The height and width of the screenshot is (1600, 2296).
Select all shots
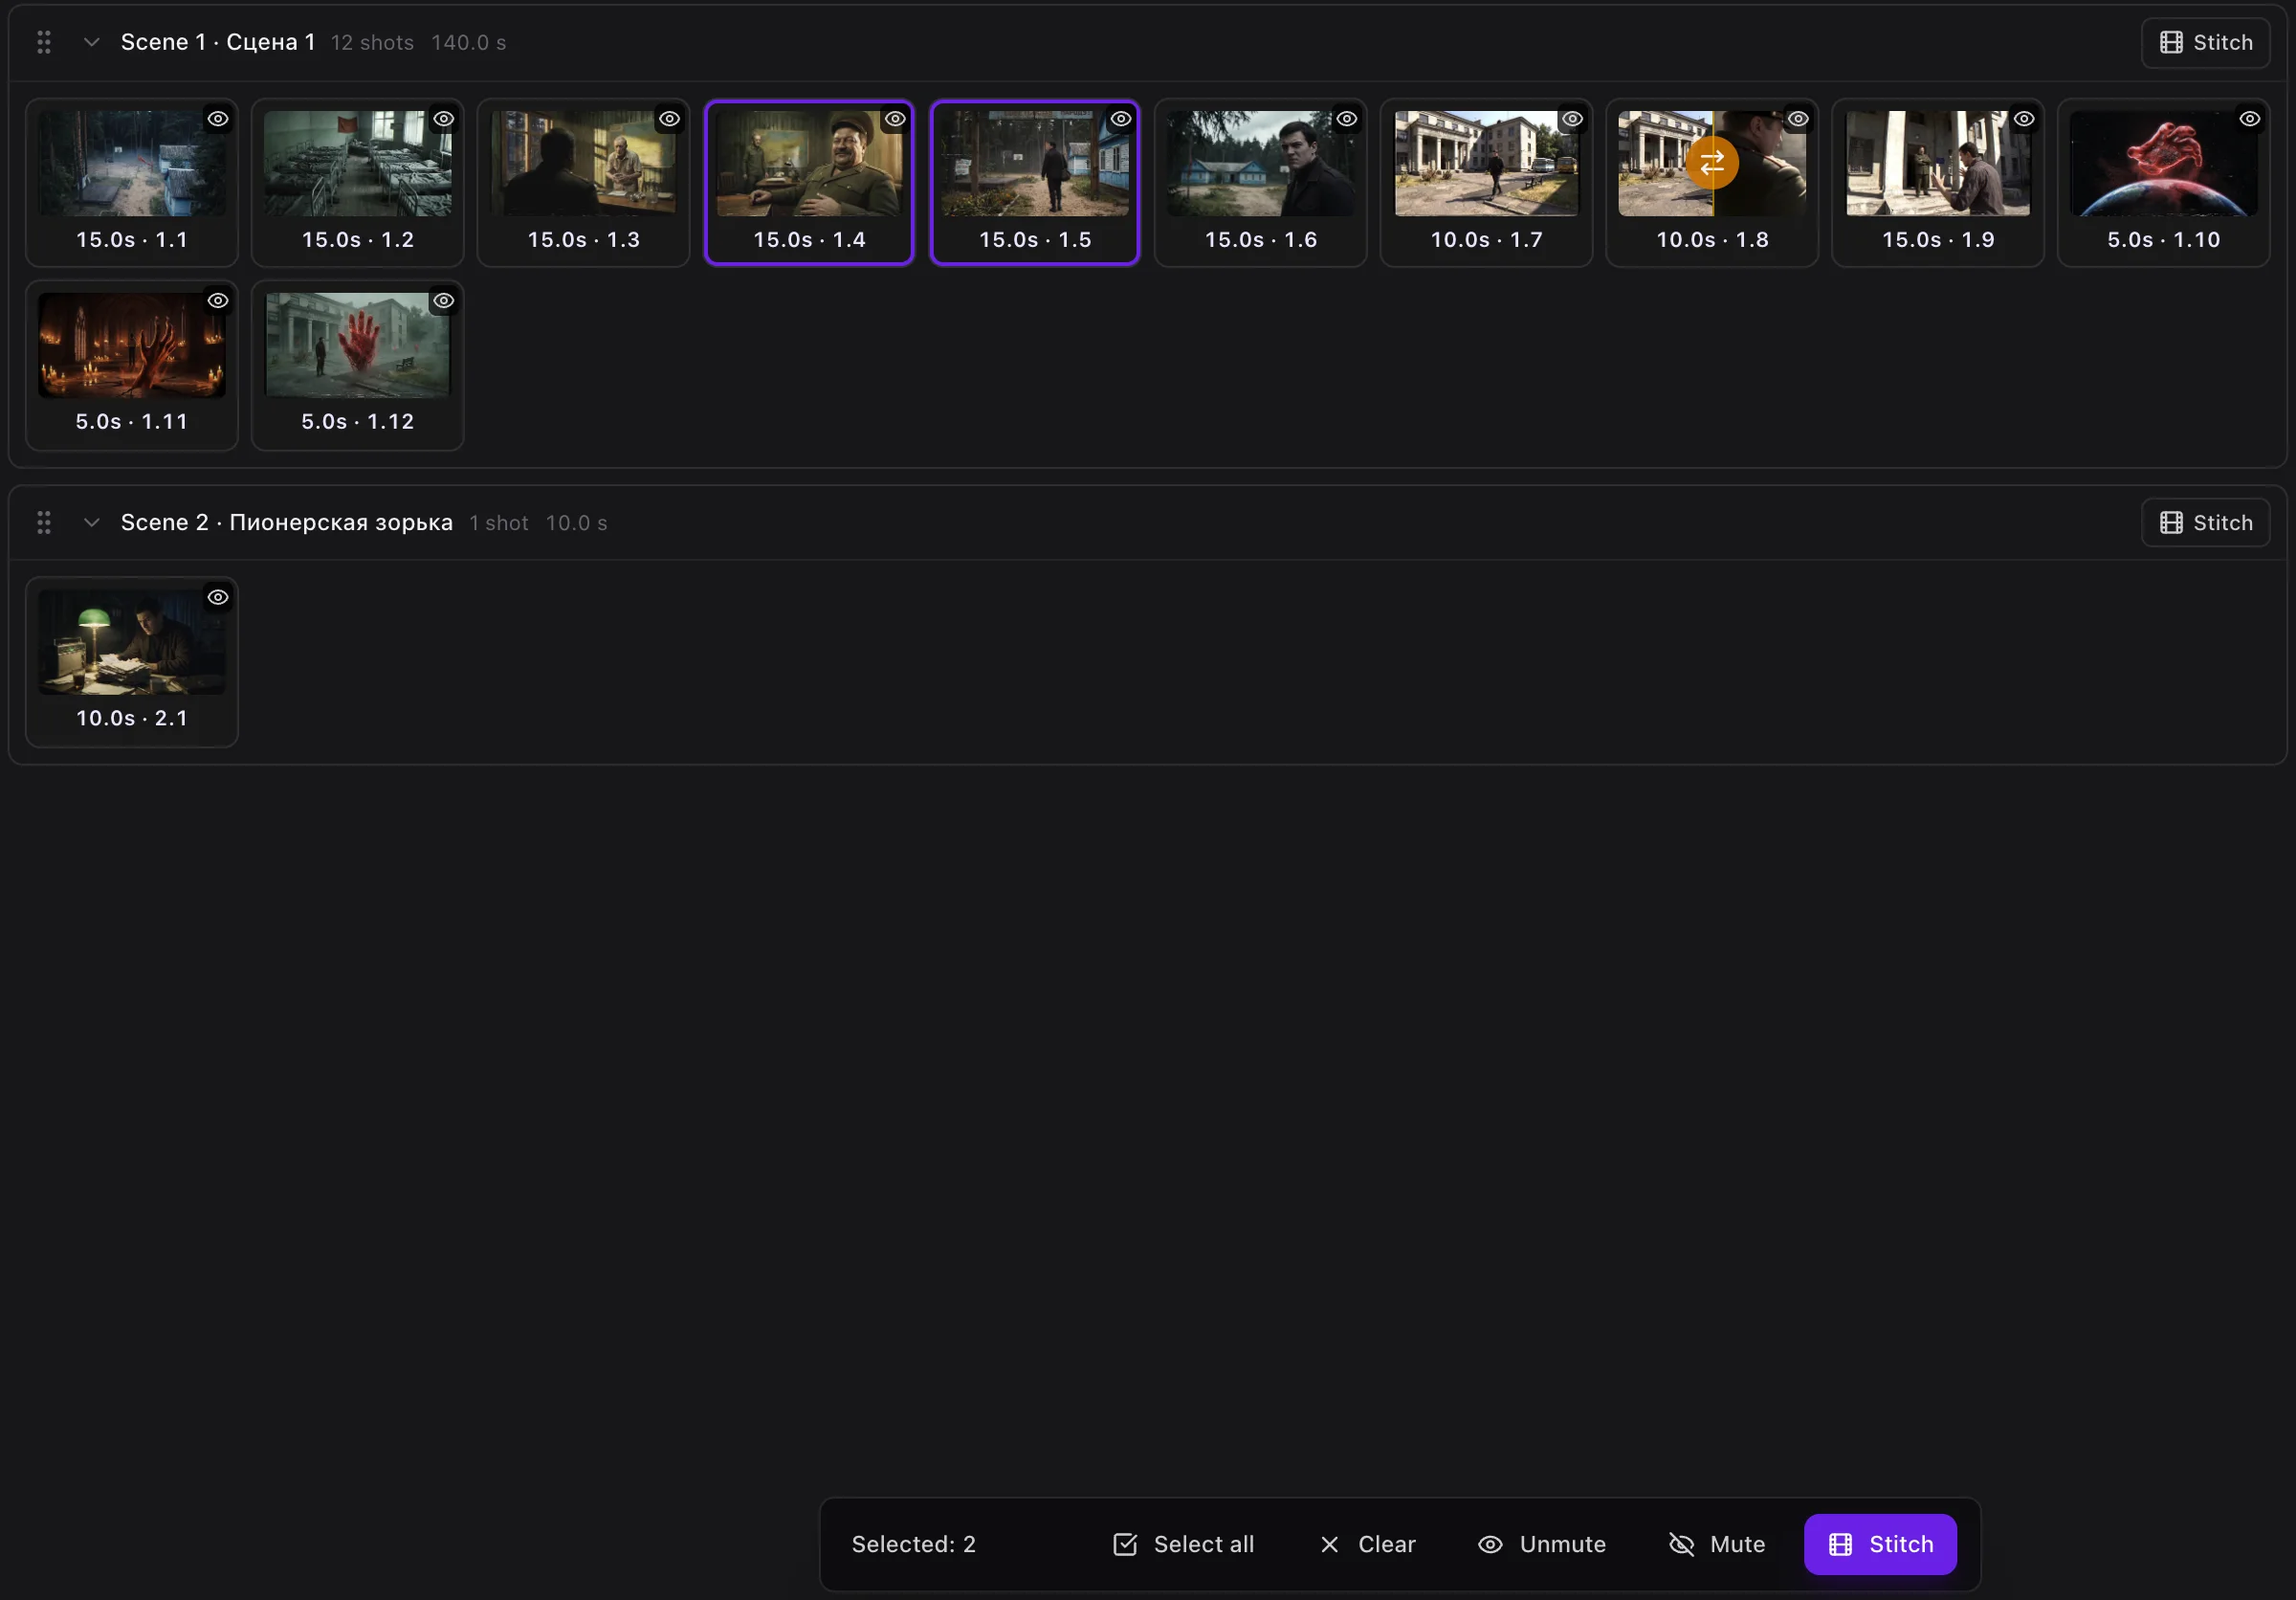[x=1183, y=1544]
